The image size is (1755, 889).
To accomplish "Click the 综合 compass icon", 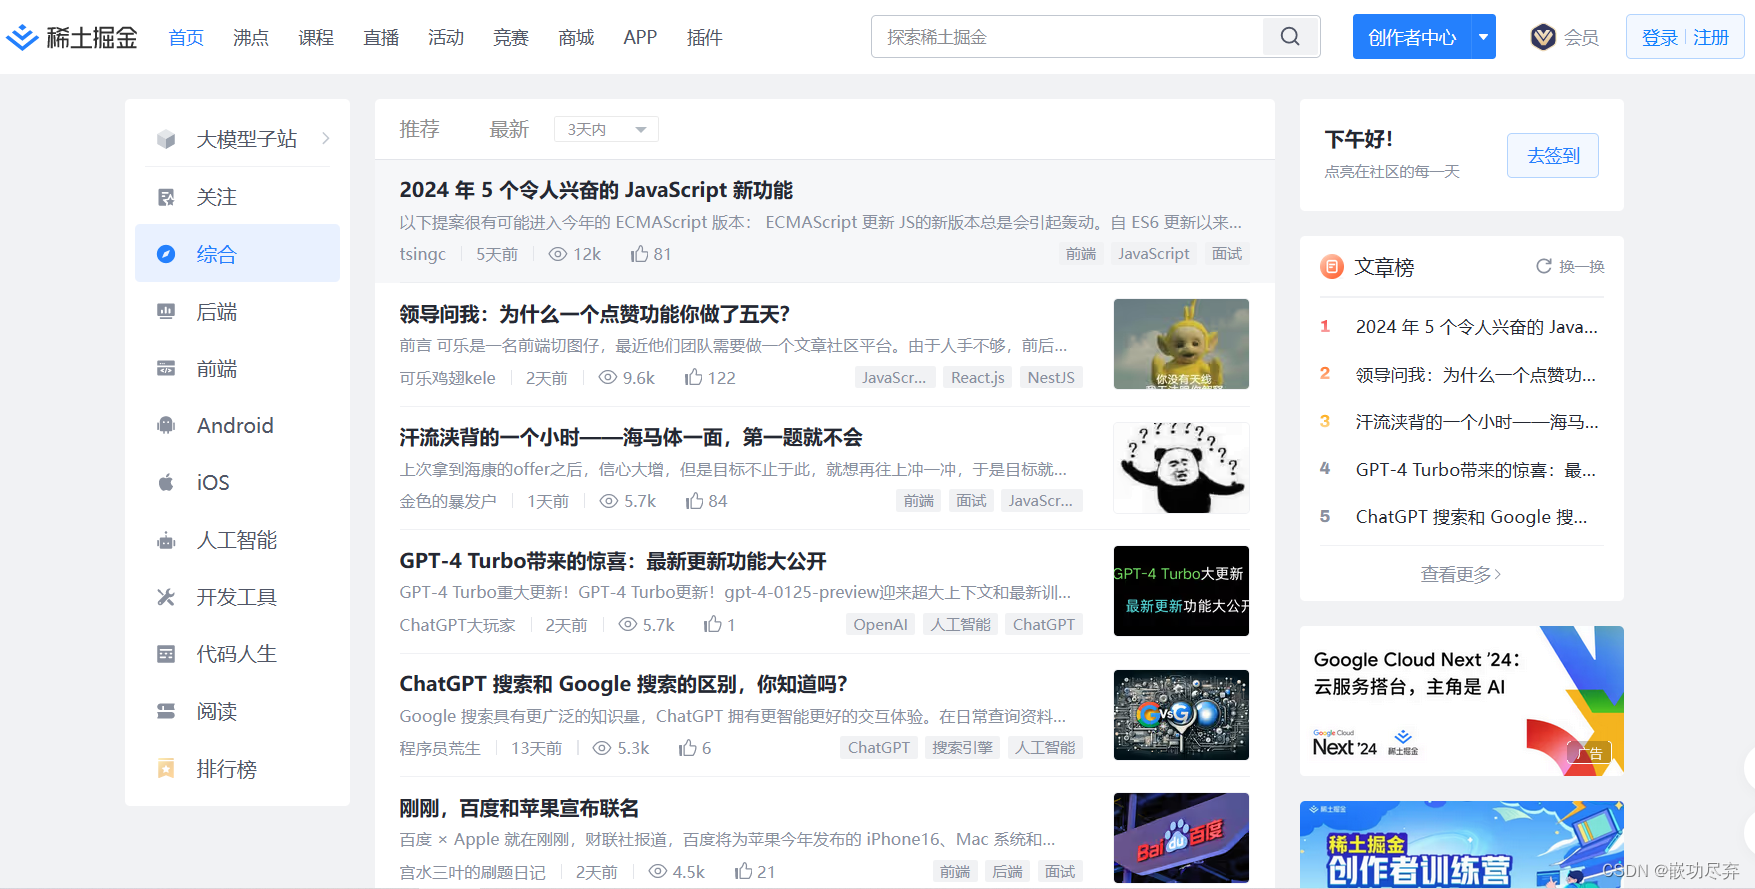I will 166,254.
